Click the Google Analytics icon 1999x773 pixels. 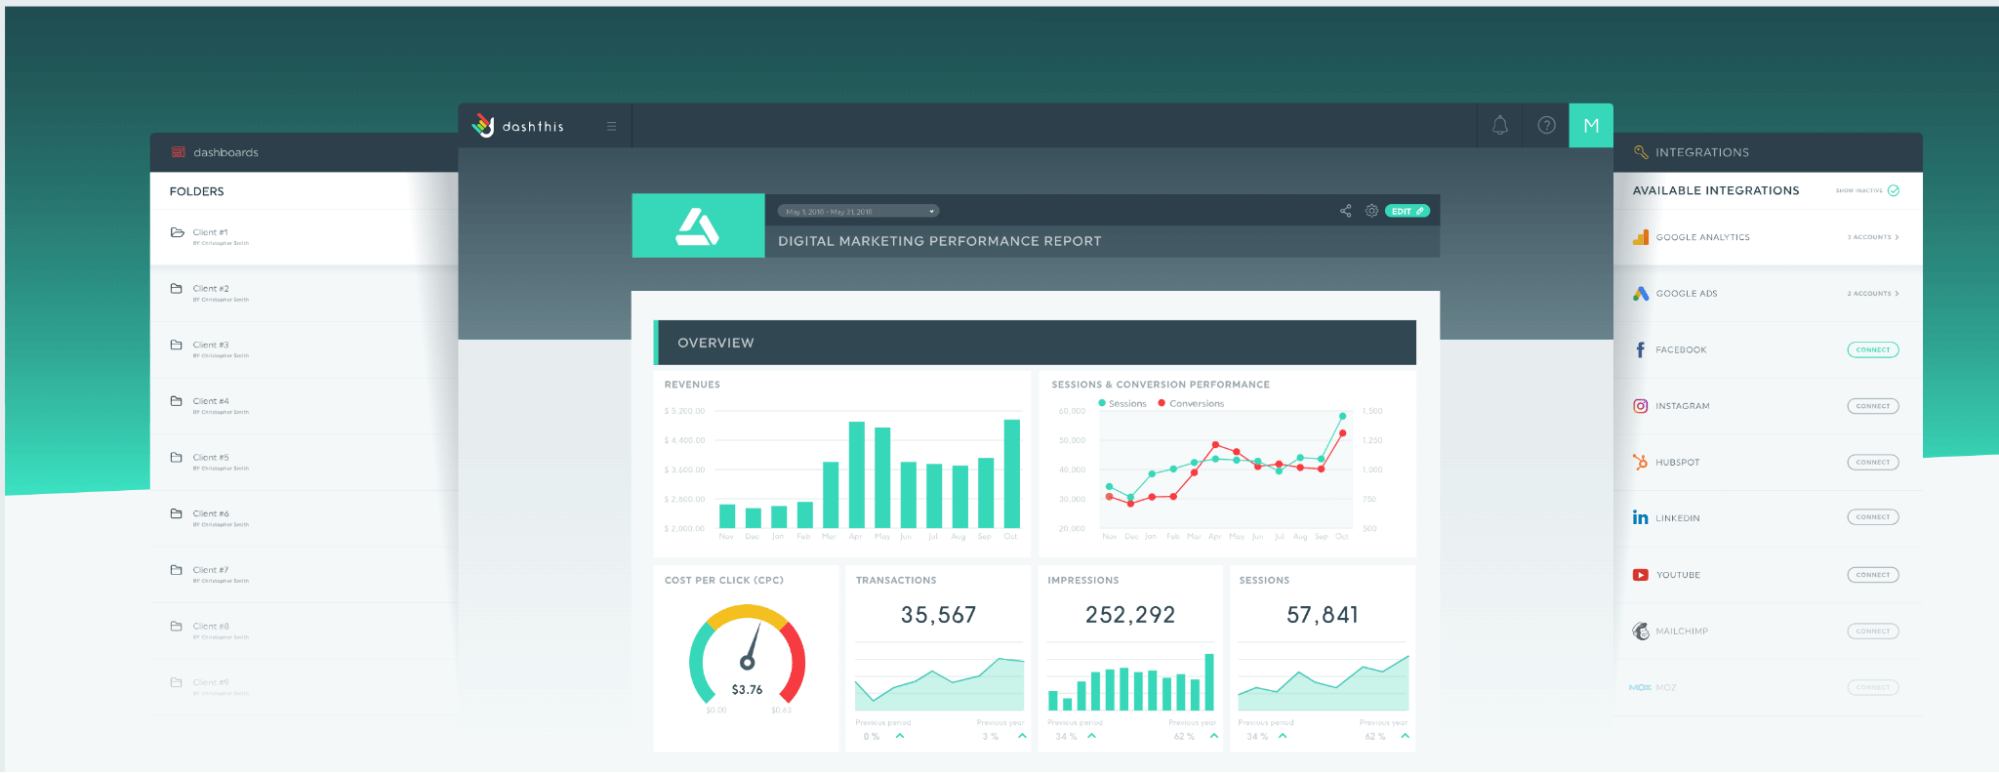coord(1640,237)
